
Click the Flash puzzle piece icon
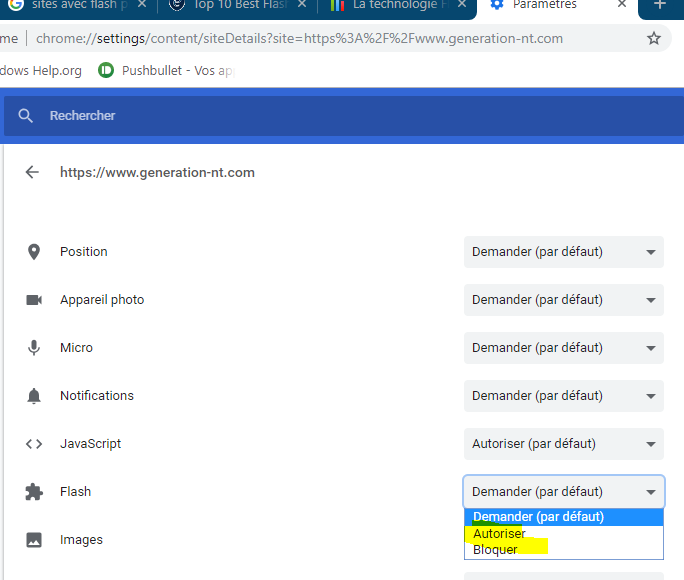34,492
